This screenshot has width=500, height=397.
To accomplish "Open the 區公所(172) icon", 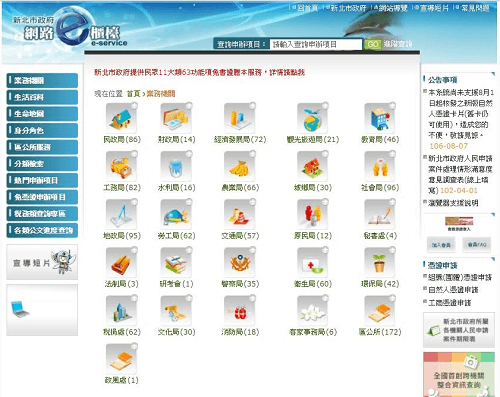I will [380, 311].
